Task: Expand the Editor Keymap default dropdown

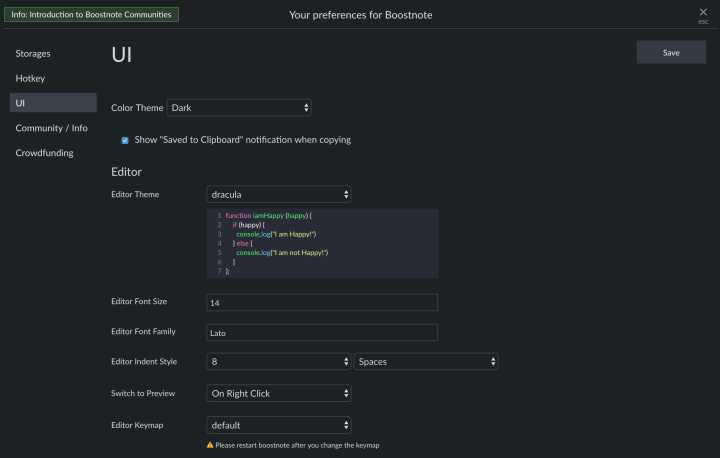Action: pos(279,426)
